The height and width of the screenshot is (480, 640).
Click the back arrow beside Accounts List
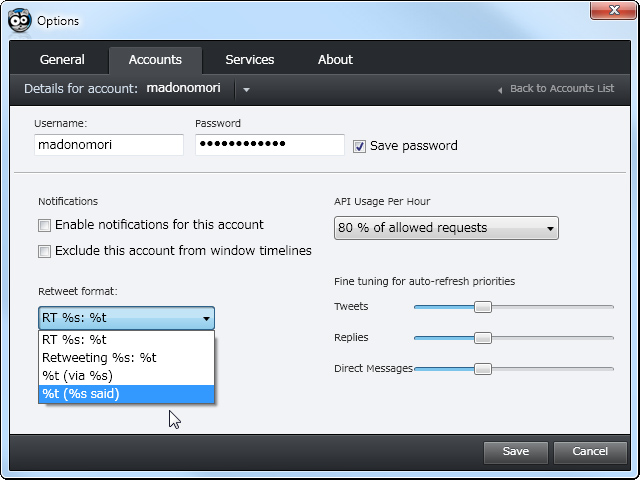tap(500, 90)
